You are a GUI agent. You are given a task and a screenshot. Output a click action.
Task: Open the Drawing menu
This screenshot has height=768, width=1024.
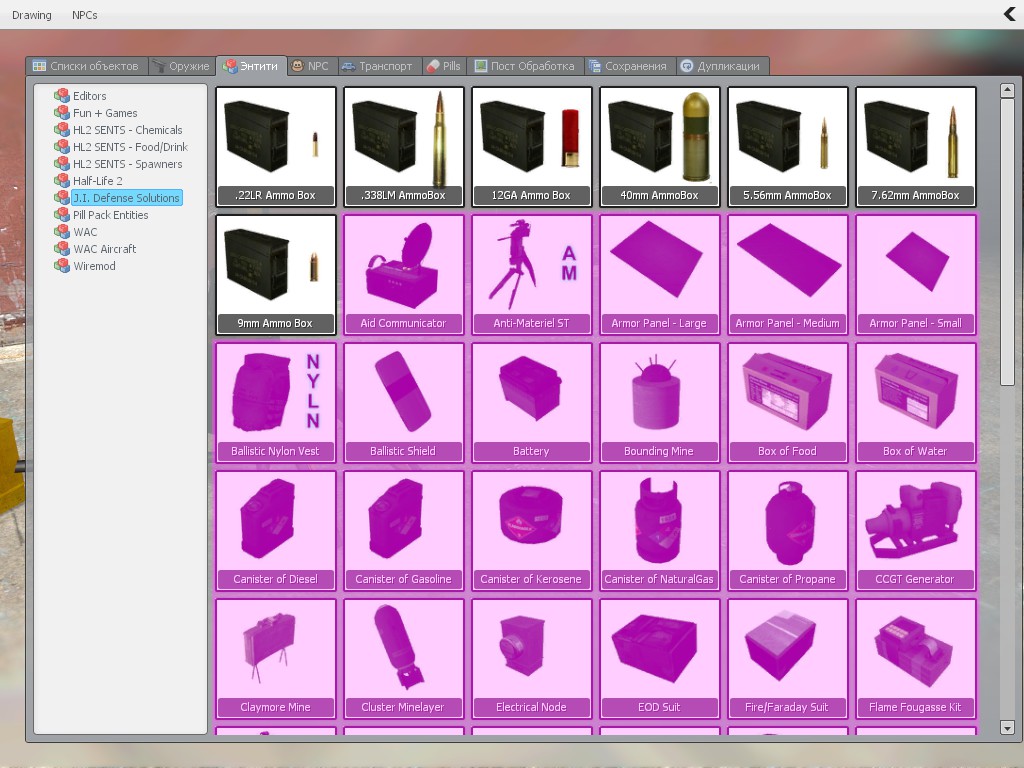pos(31,15)
